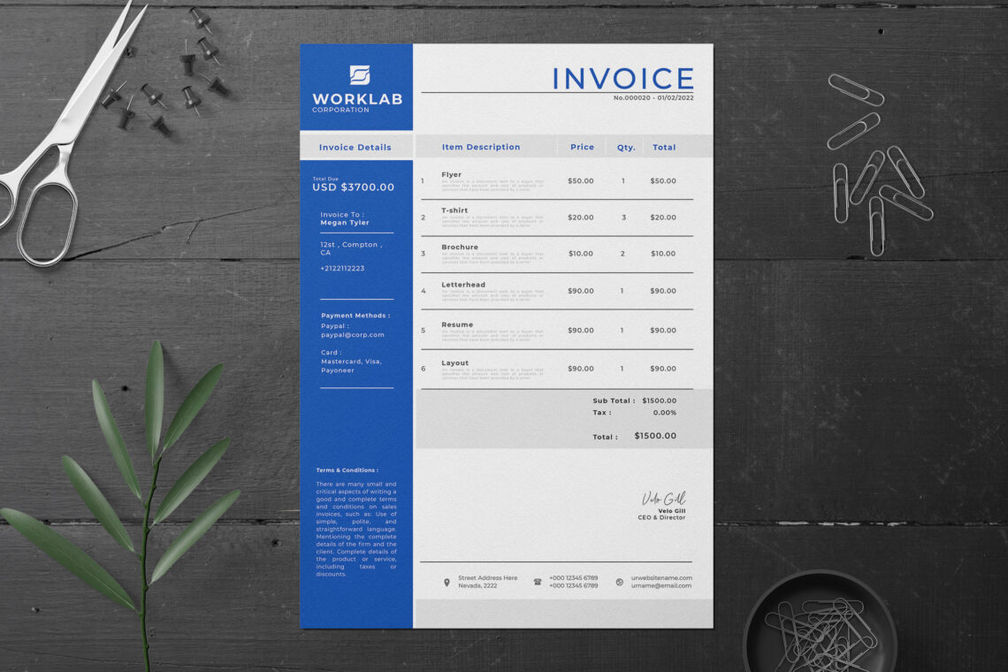Click the final Total $1500.00 value
This screenshot has height=672, width=1008.
(655, 436)
